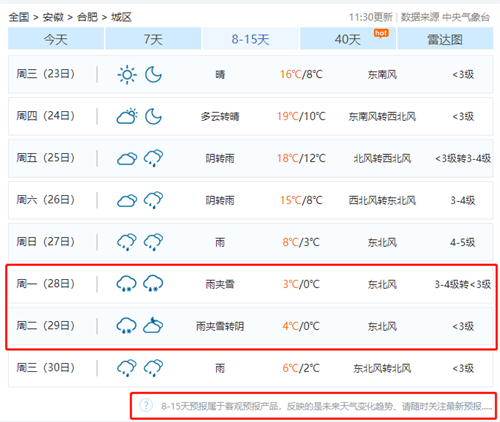Viewport: 500px width, 422px height.
Task: Click the 19℃/10℃ temperature value
Action: (x=301, y=116)
